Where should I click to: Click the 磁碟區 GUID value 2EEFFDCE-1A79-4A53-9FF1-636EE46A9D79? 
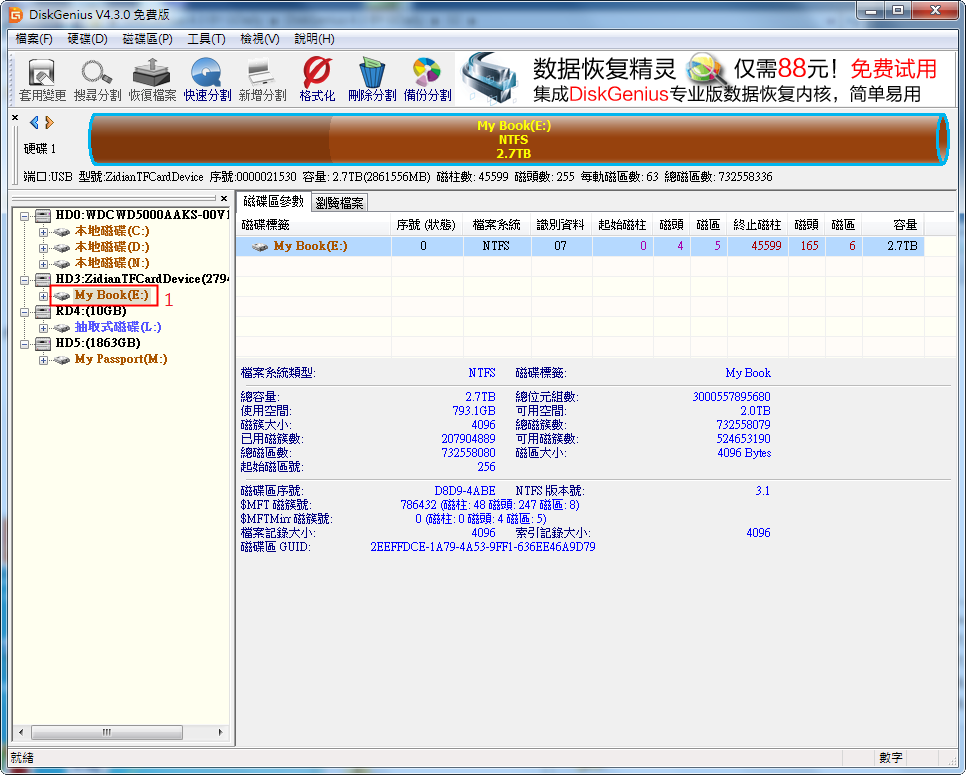[x=483, y=547]
